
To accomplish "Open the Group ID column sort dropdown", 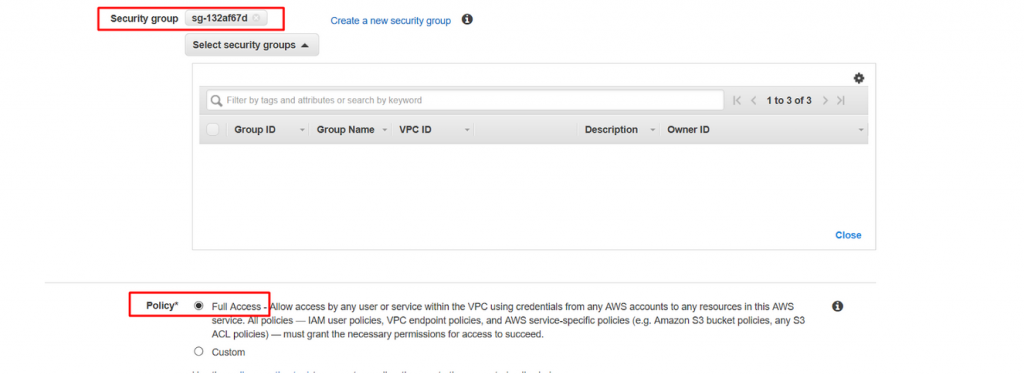I will pos(302,130).
